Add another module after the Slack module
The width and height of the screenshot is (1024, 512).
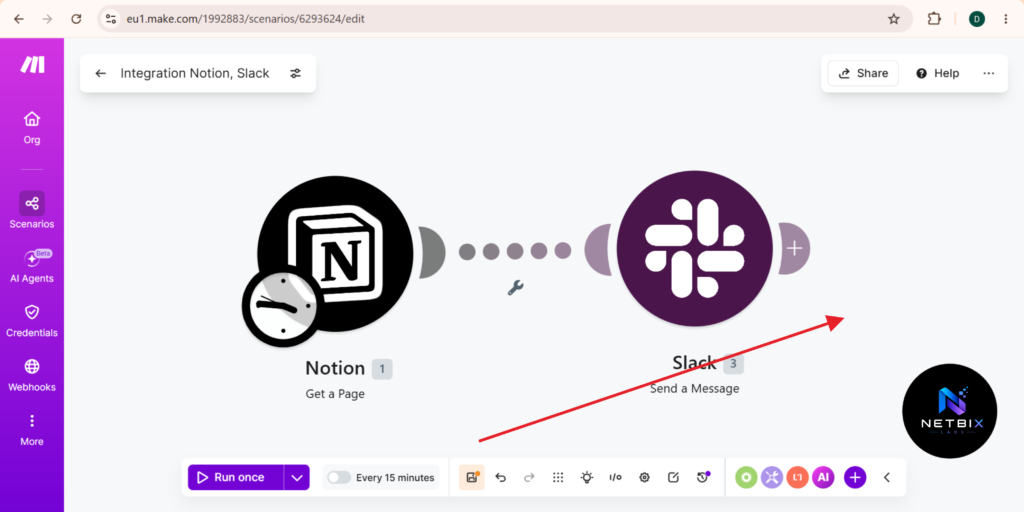click(x=794, y=248)
